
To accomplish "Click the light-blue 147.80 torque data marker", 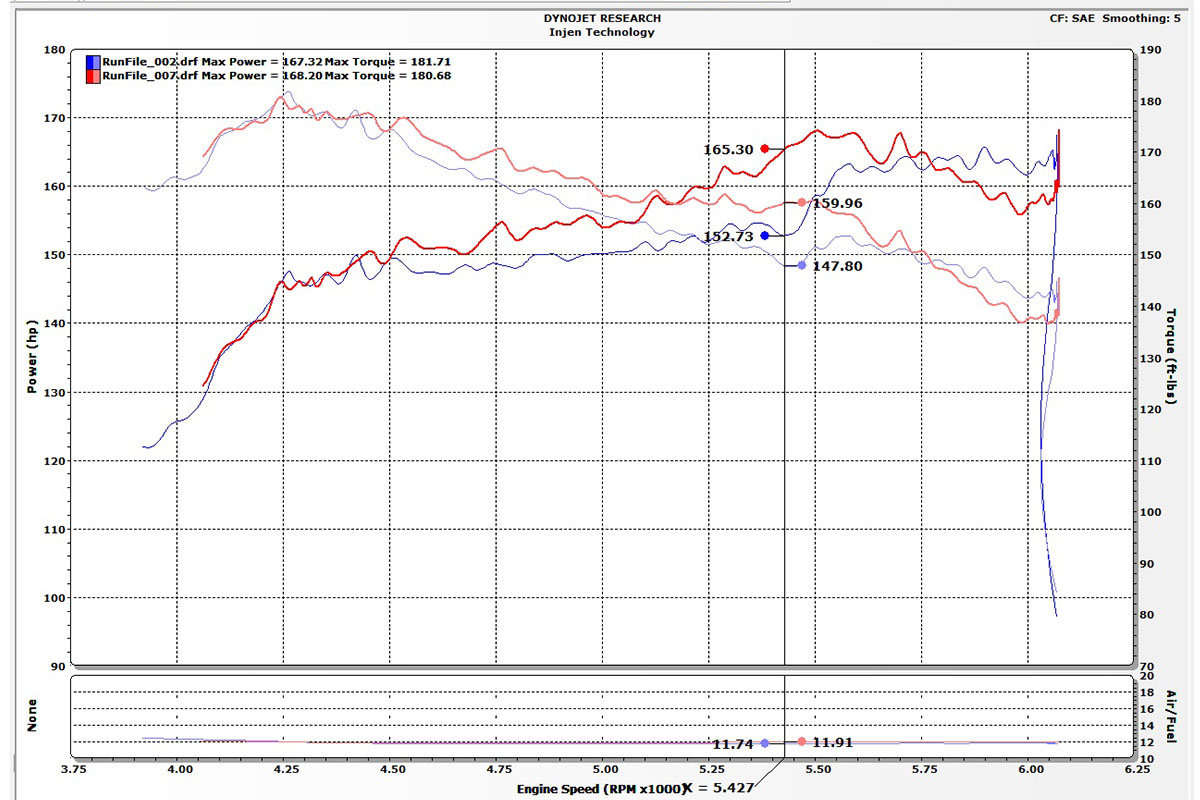I will pos(802,266).
